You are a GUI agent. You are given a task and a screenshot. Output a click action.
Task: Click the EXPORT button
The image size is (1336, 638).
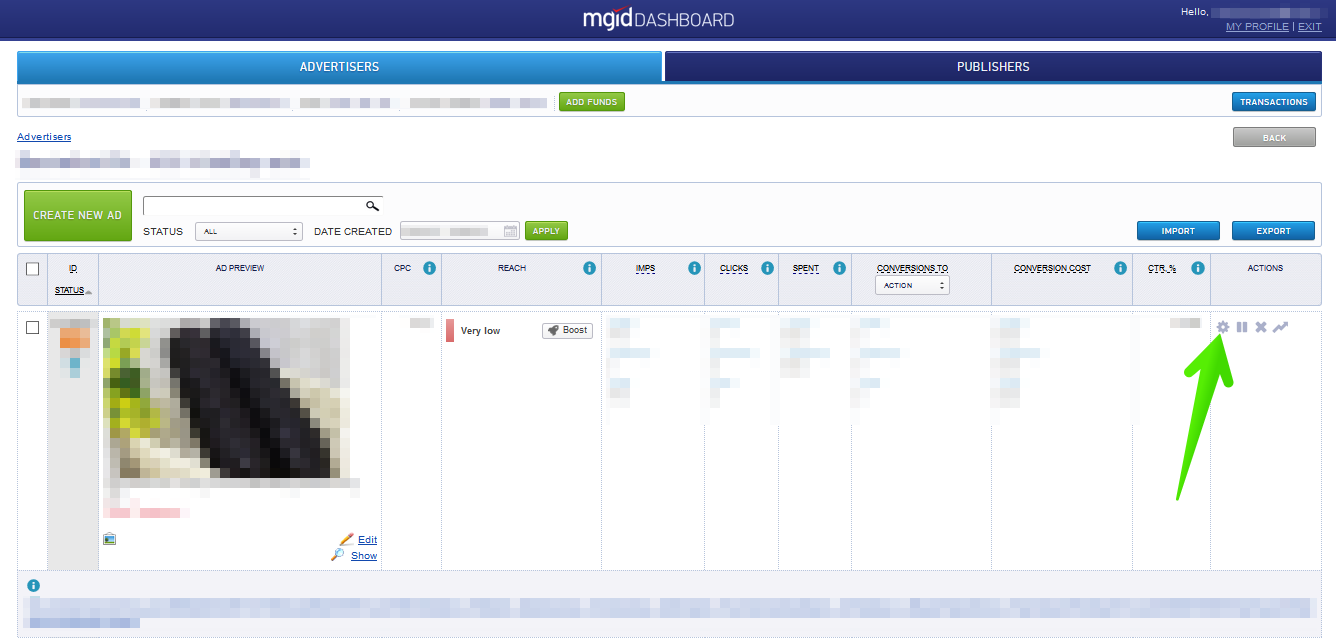pyautogui.click(x=1273, y=231)
